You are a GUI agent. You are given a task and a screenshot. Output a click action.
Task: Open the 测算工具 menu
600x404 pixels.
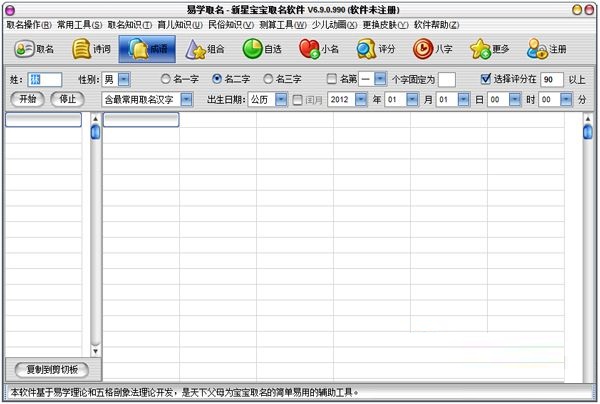point(283,25)
